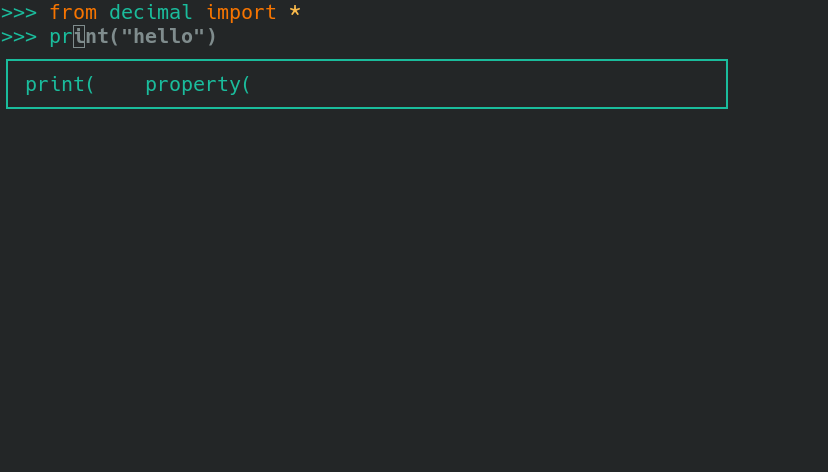This screenshot has width=828, height=472.
Task: Click the block cursor on letter "i"
Action: point(79,37)
